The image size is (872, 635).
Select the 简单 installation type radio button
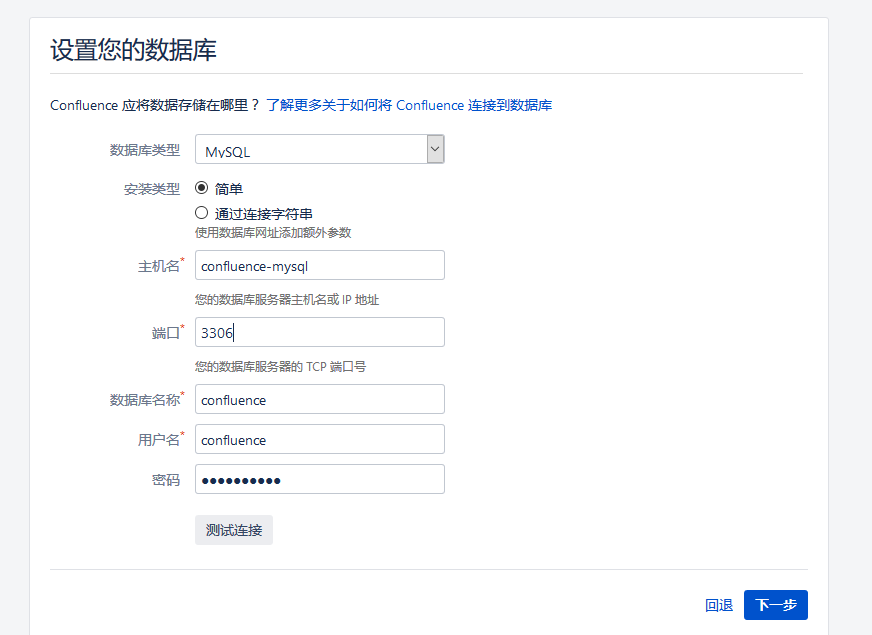click(x=201, y=188)
